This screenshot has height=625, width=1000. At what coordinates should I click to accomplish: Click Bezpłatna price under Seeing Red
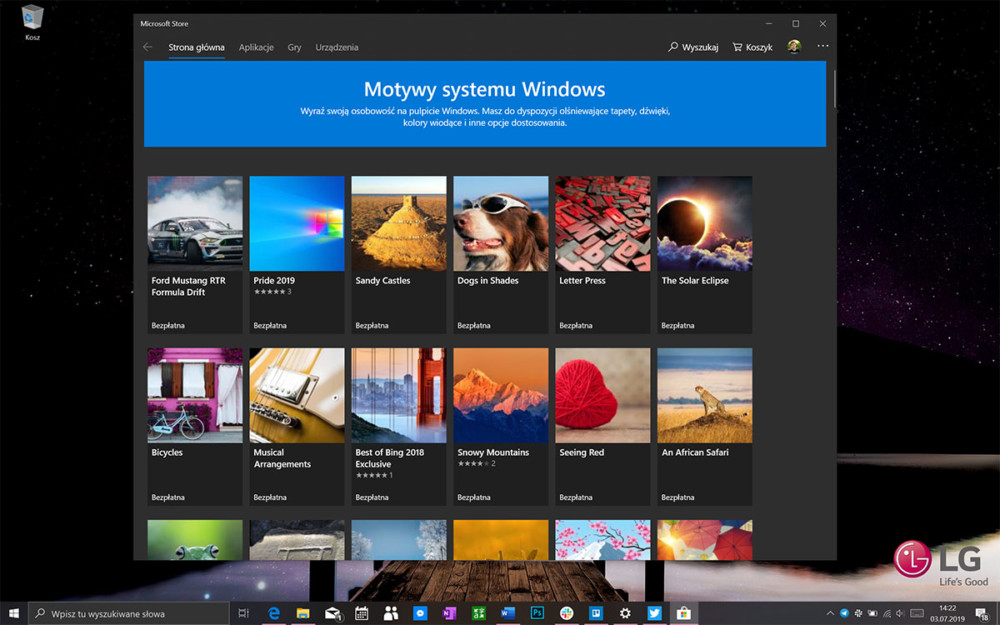tap(576, 497)
